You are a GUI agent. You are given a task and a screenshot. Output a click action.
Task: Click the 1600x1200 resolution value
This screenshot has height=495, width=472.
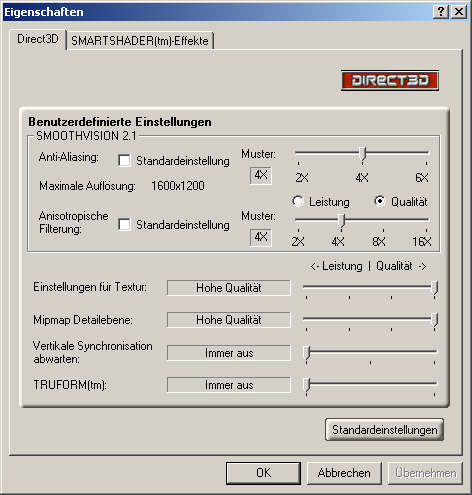tap(178, 186)
